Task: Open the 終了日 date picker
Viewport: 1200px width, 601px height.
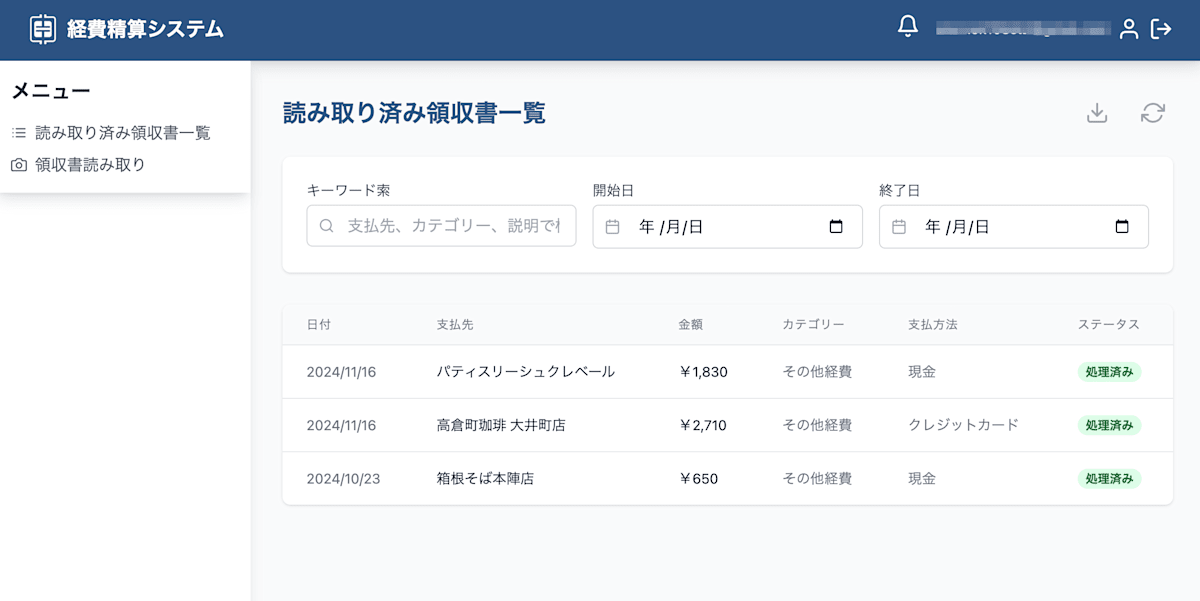Action: pos(1122,227)
